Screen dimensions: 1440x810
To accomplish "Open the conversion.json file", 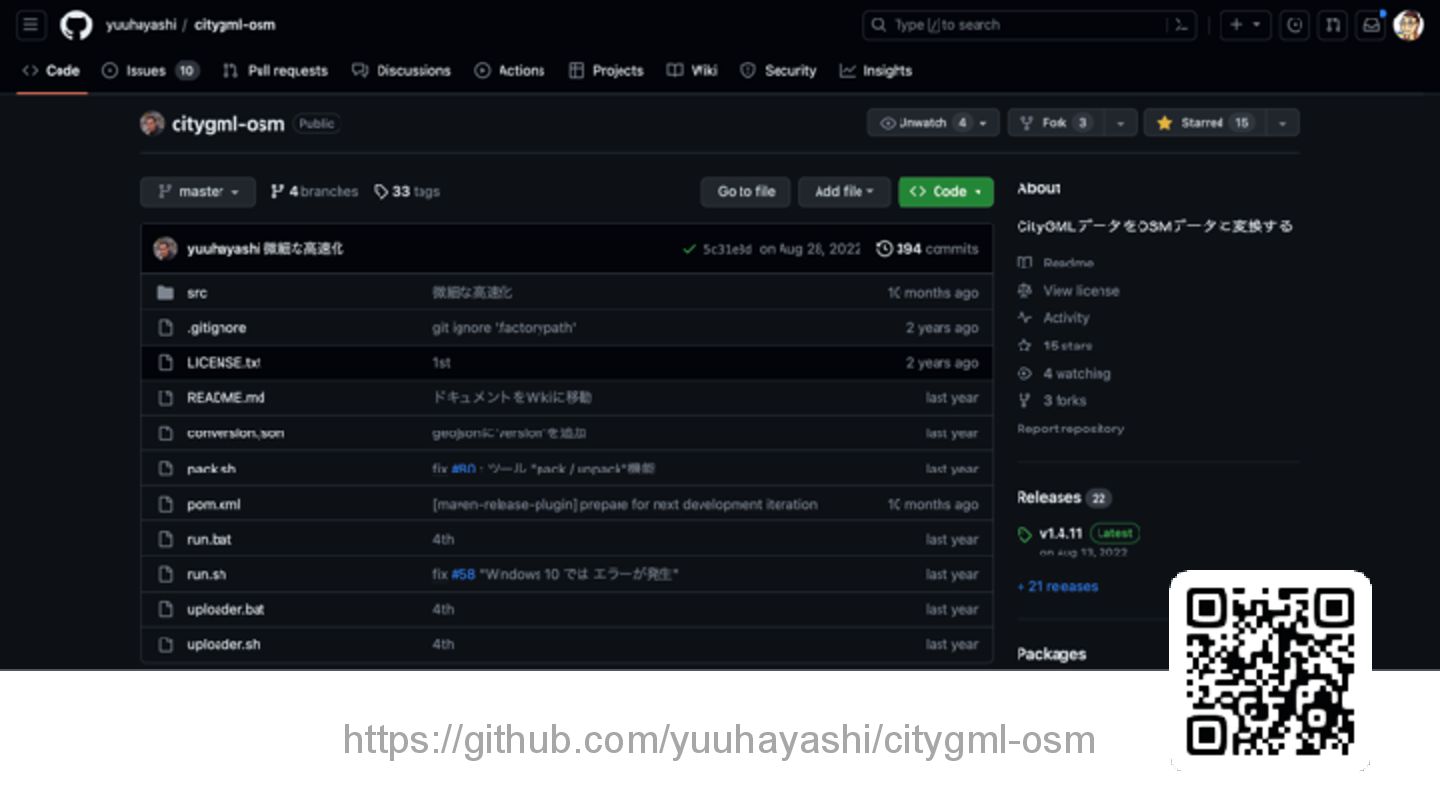I will pos(235,433).
